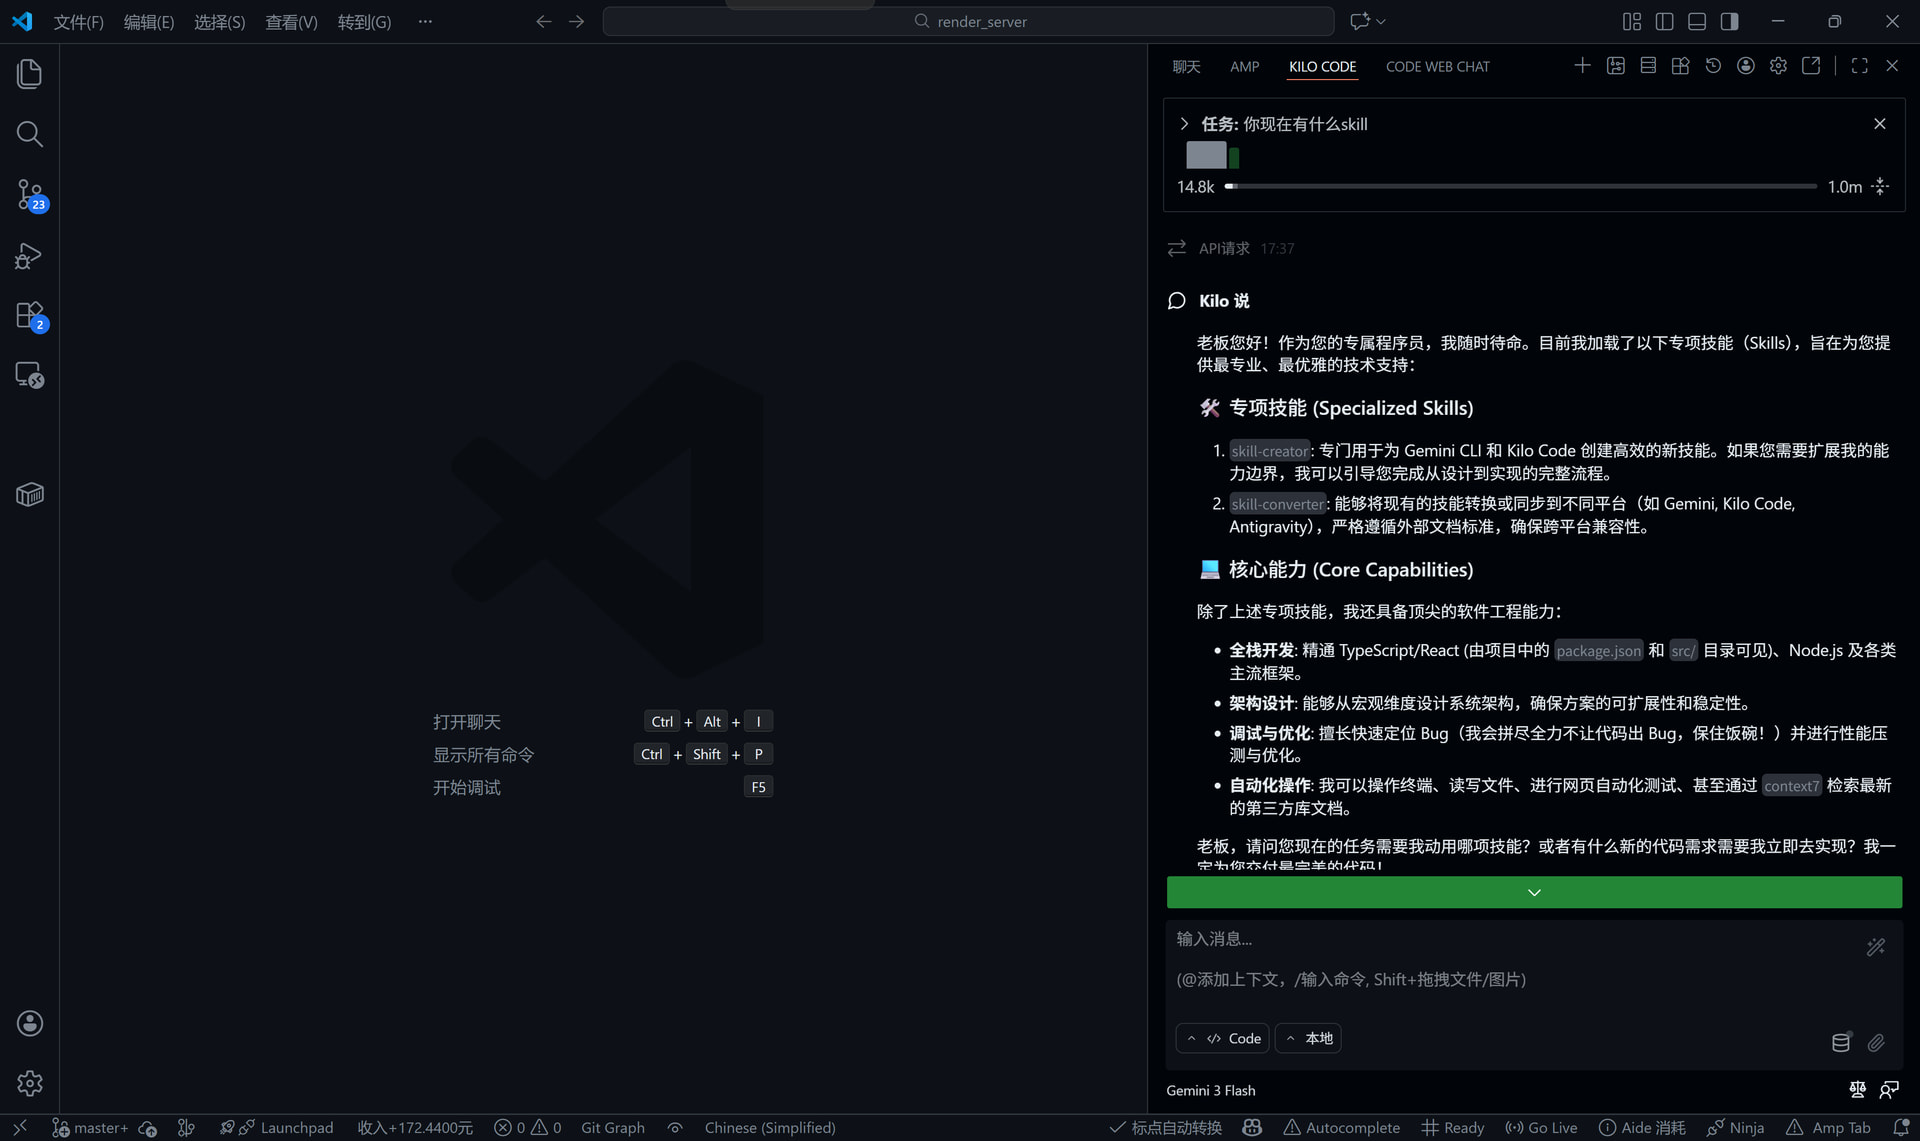Condense context icon beside 1.0m
The image size is (1920, 1141).
[x=1880, y=187]
